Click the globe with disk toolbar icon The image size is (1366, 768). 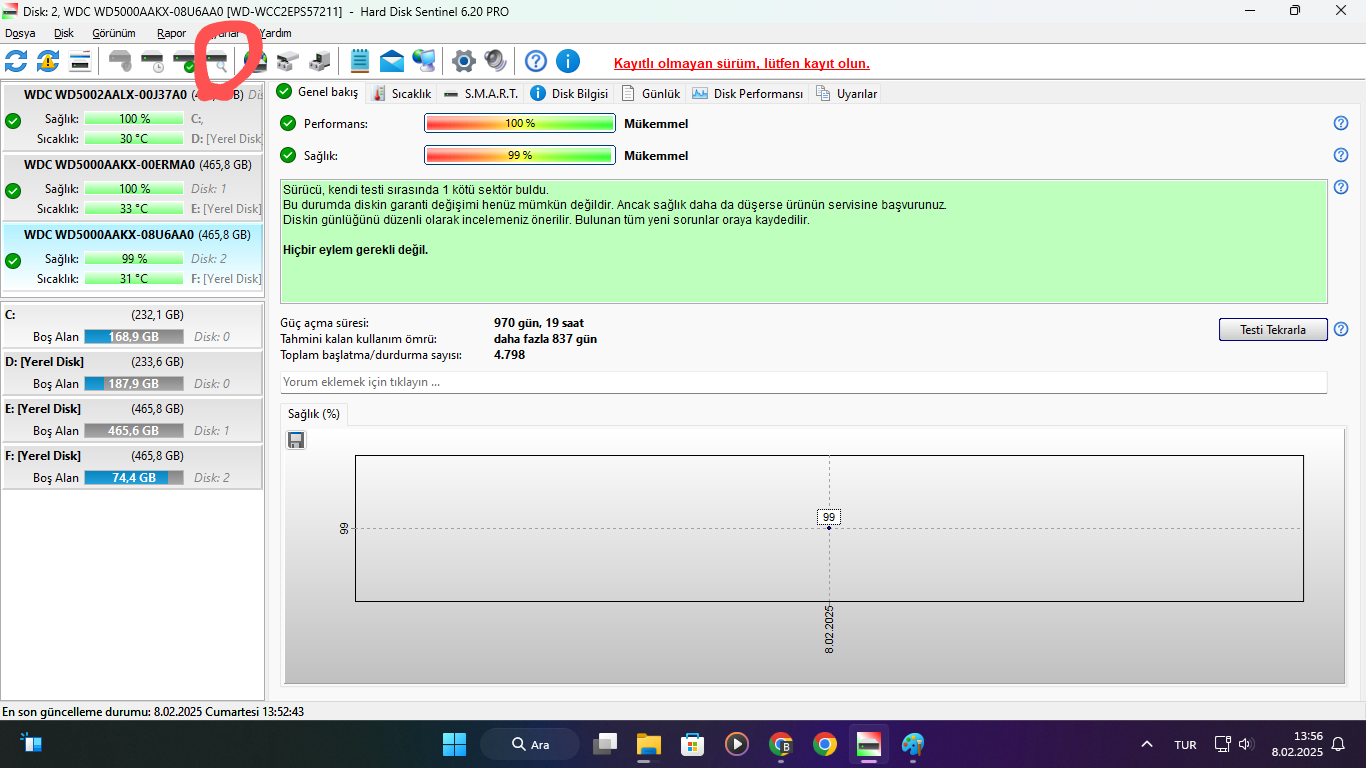tap(256, 61)
